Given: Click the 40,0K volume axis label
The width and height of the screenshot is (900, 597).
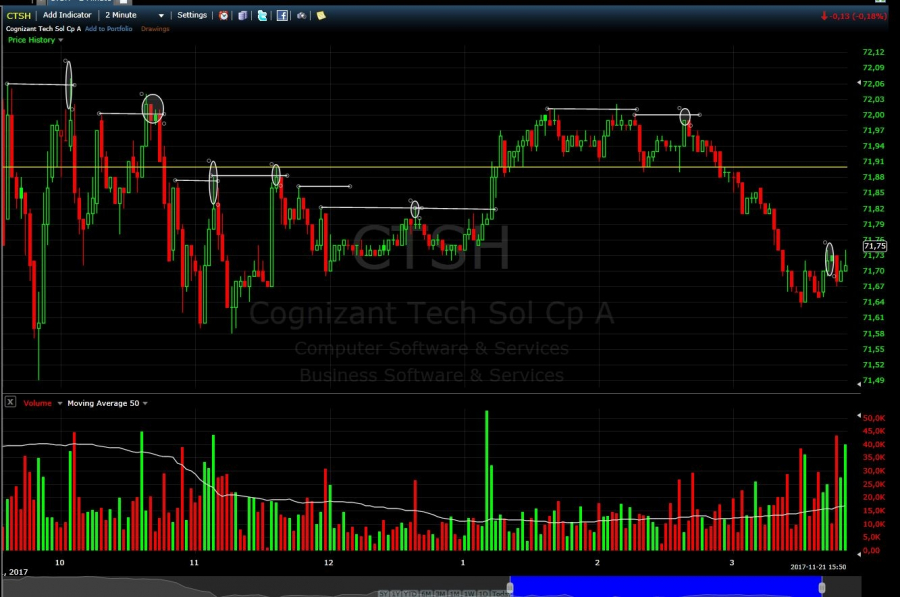Looking at the screenshot, I should pos(874,444).
